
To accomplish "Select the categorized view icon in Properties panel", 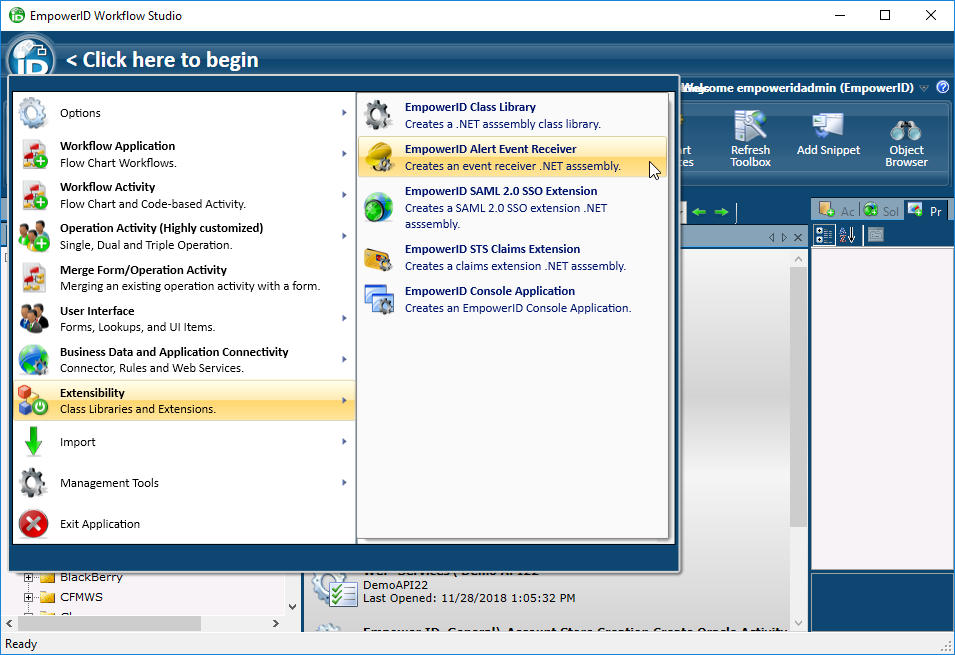I will [x=824, y=234].
